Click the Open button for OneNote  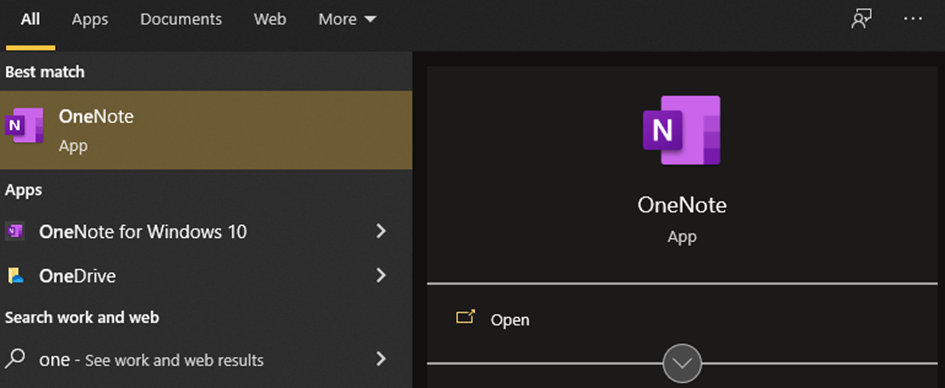click(682, 319)
